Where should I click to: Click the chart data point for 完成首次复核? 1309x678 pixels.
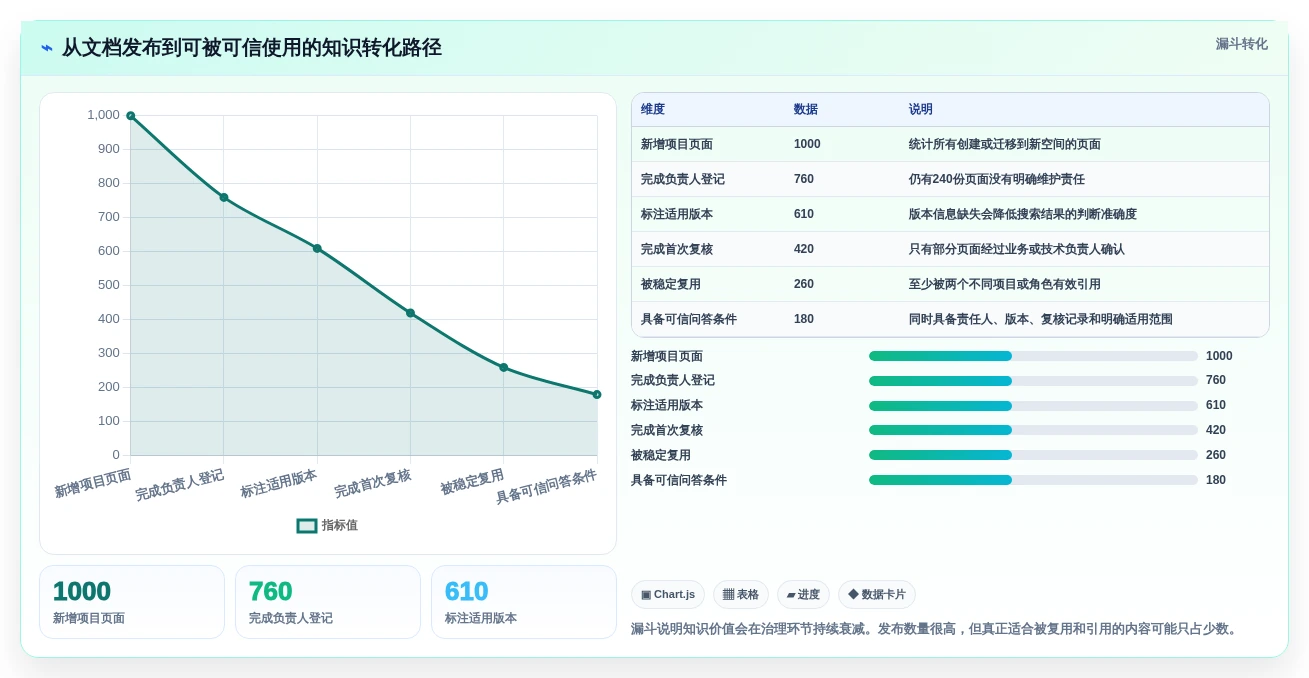tap(410, 313)
